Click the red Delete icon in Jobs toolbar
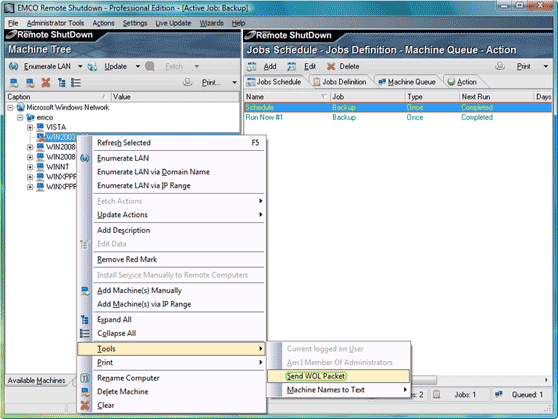The width and height of the screenshot is (558, 419). tap(331, 67)
